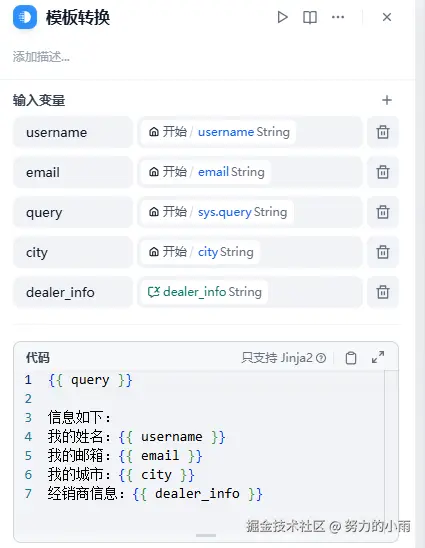Viewport: 425px width, 548px height.
Task: Open the help docs book icon
Action: [310, 17]
